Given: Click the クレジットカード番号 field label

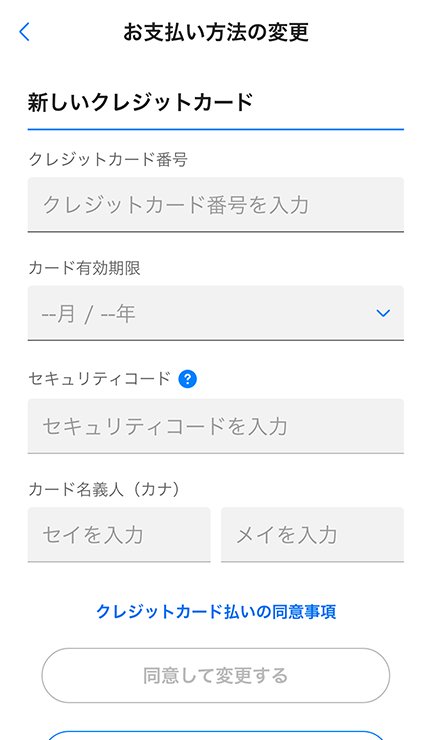Looking at the screenshot, I should click(x=108, y=160).
